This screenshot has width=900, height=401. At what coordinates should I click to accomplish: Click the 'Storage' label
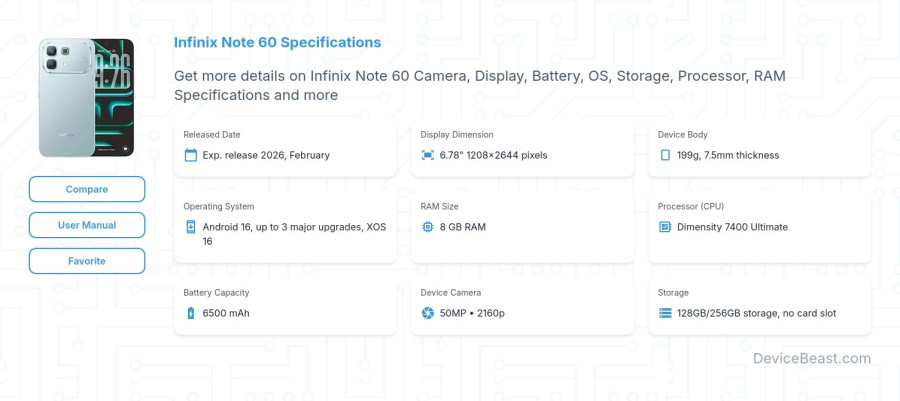click(673, 293)
